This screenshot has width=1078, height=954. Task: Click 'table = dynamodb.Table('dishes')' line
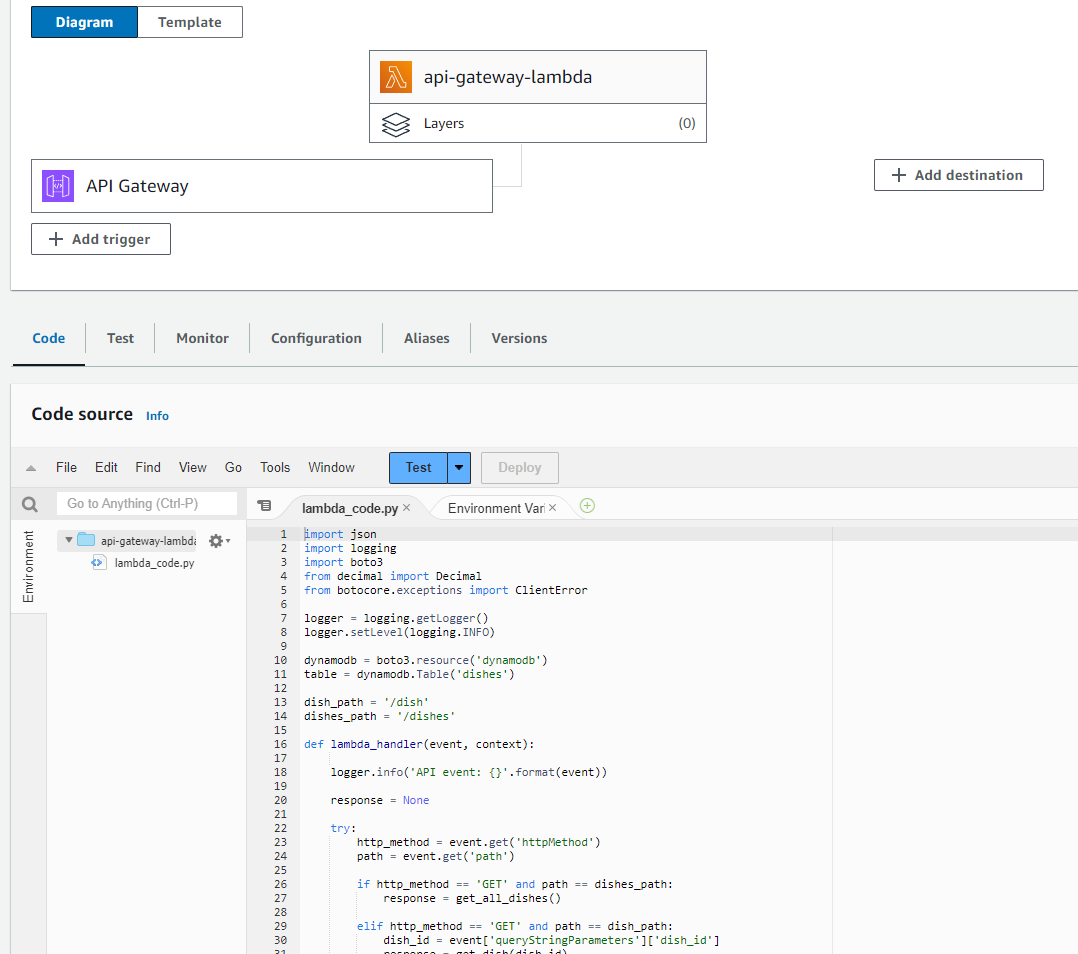pos(409,674)
